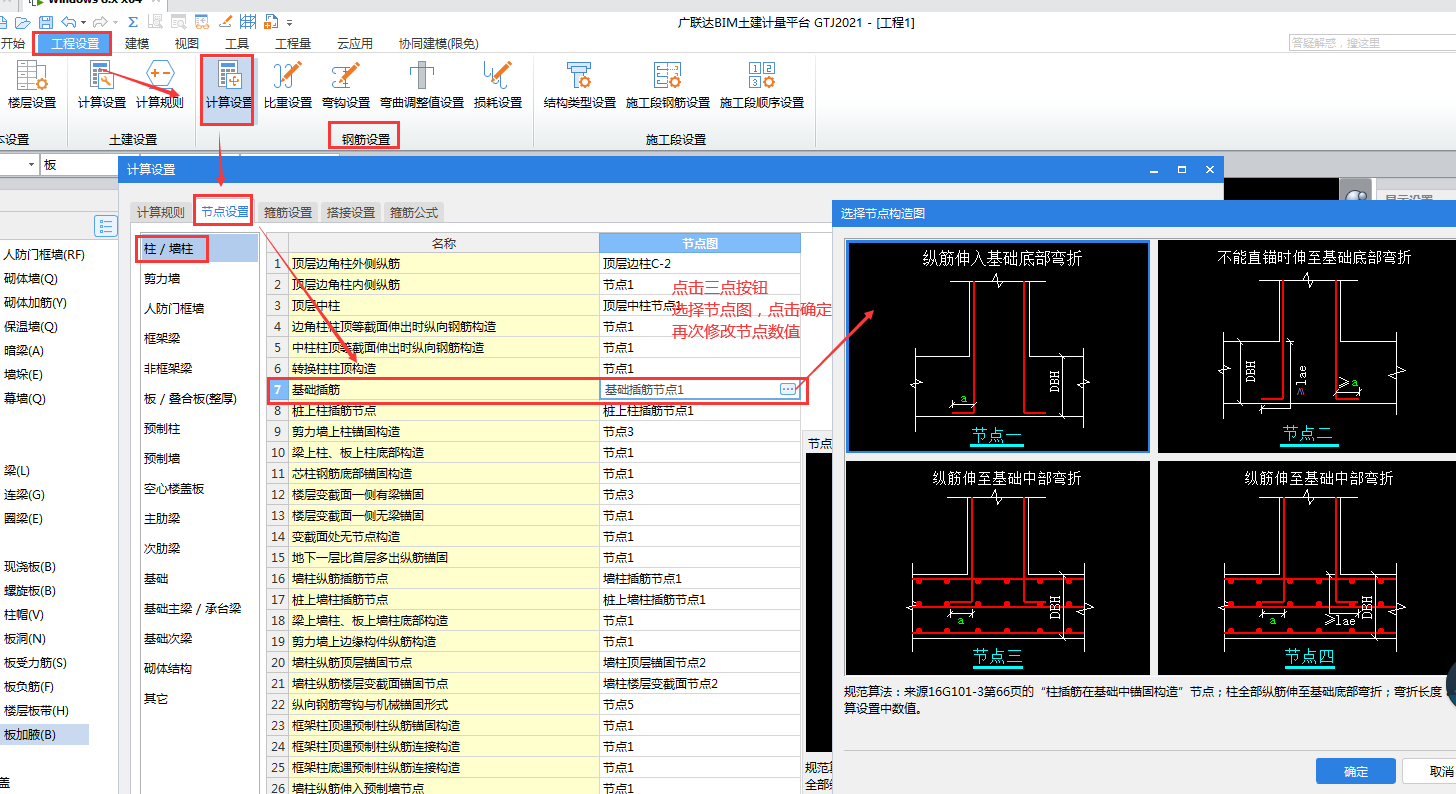Click the 顶层边柱C-2 node cell
1456x794 pixels.
coord(700,264)
